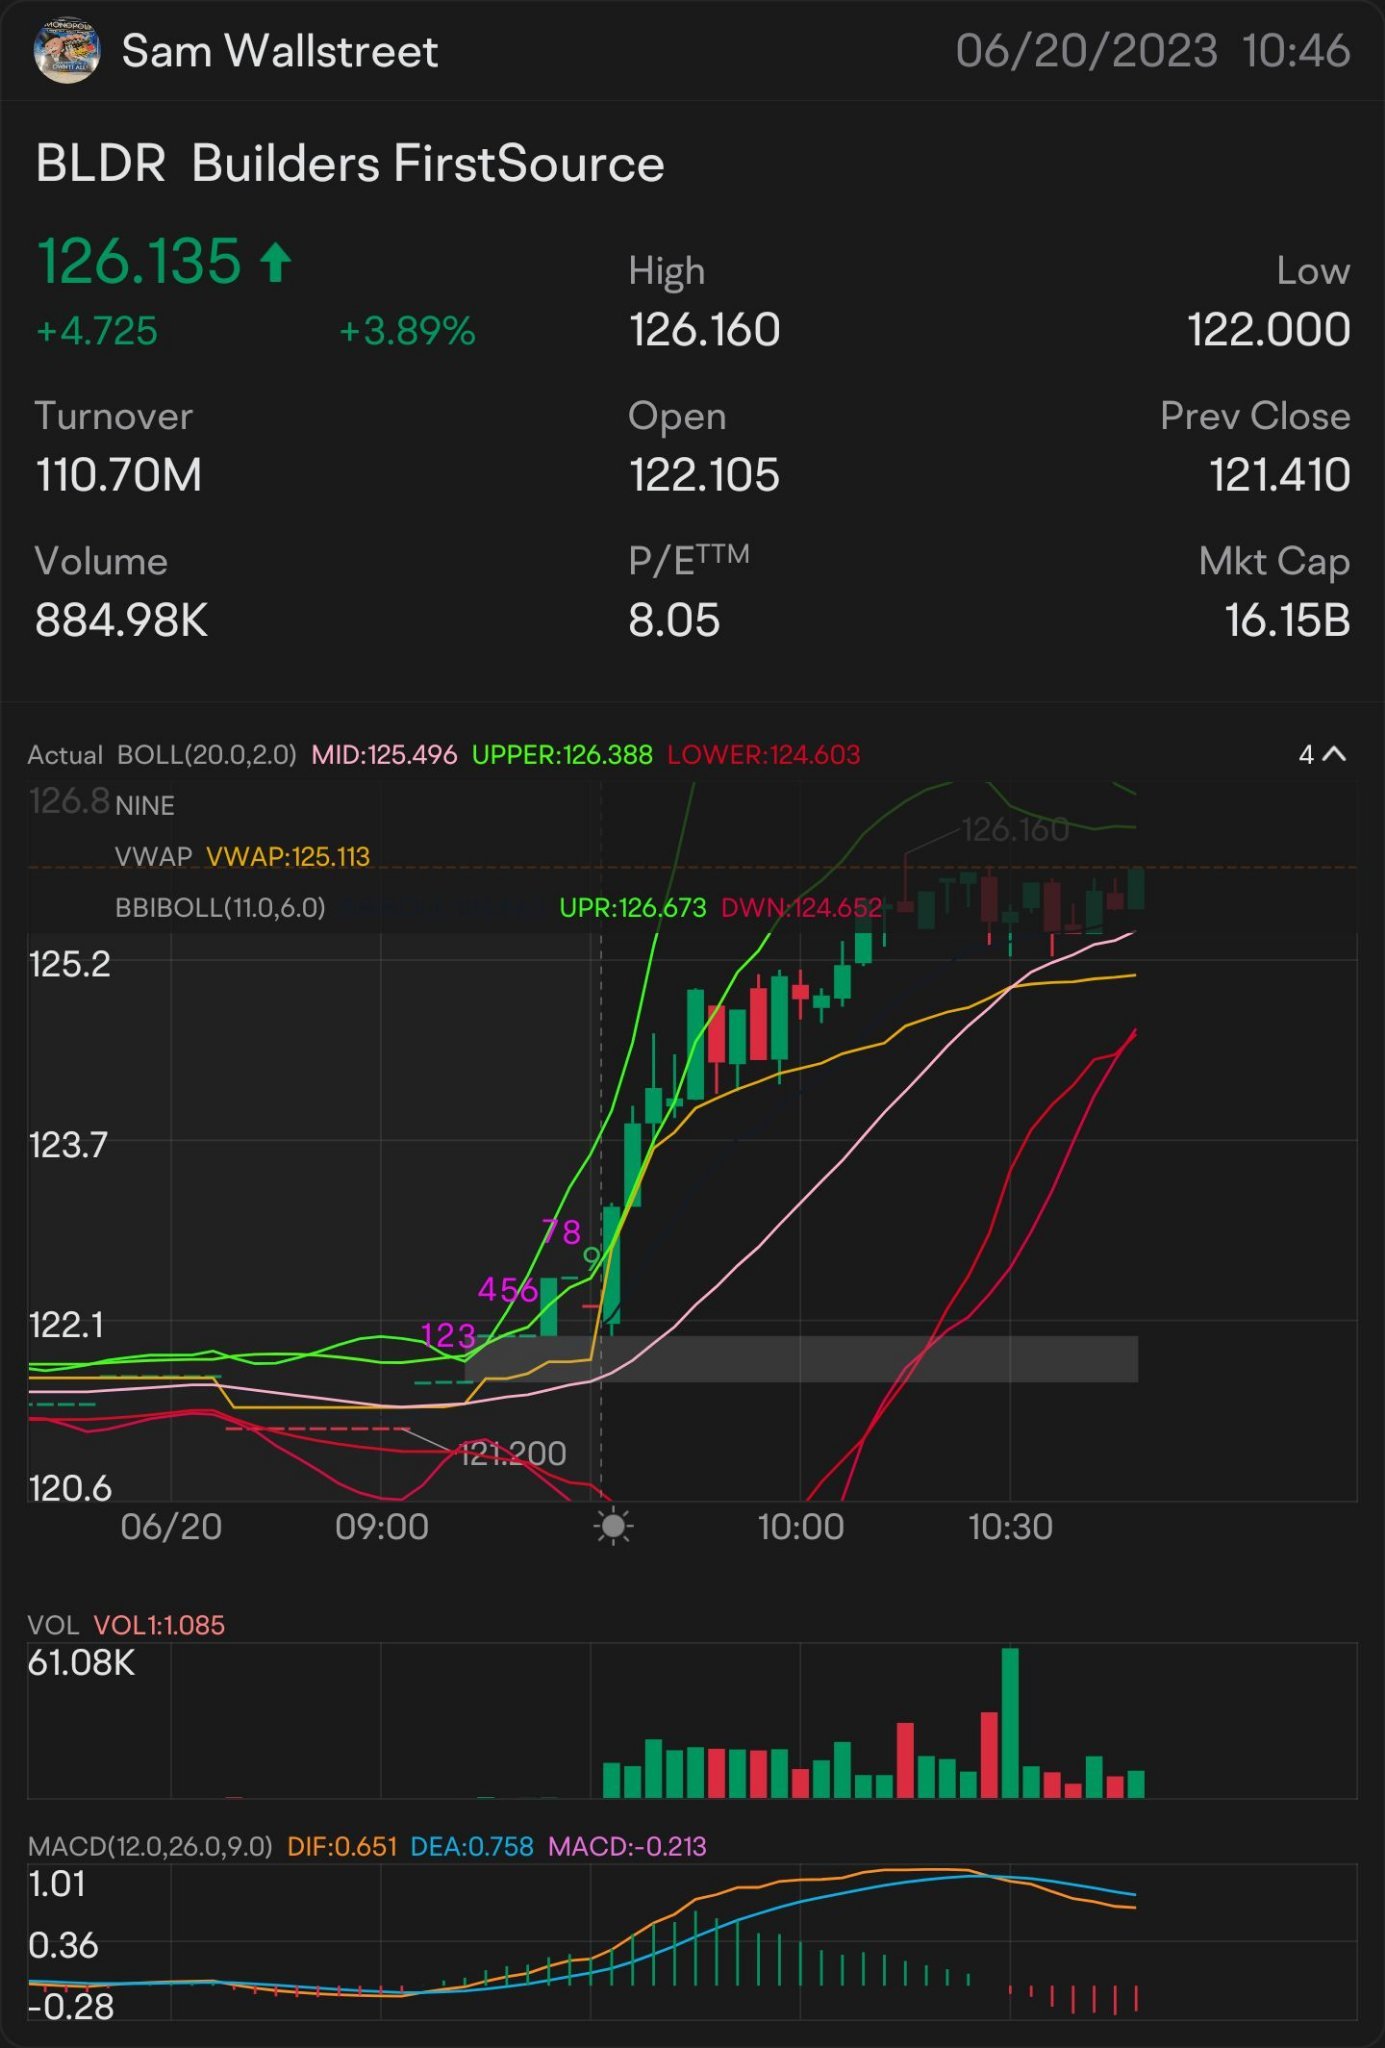Open the MACD(12.0,26.0,9.0) indicator settings
The image size is (1385, 2048).
(150, 1846)
